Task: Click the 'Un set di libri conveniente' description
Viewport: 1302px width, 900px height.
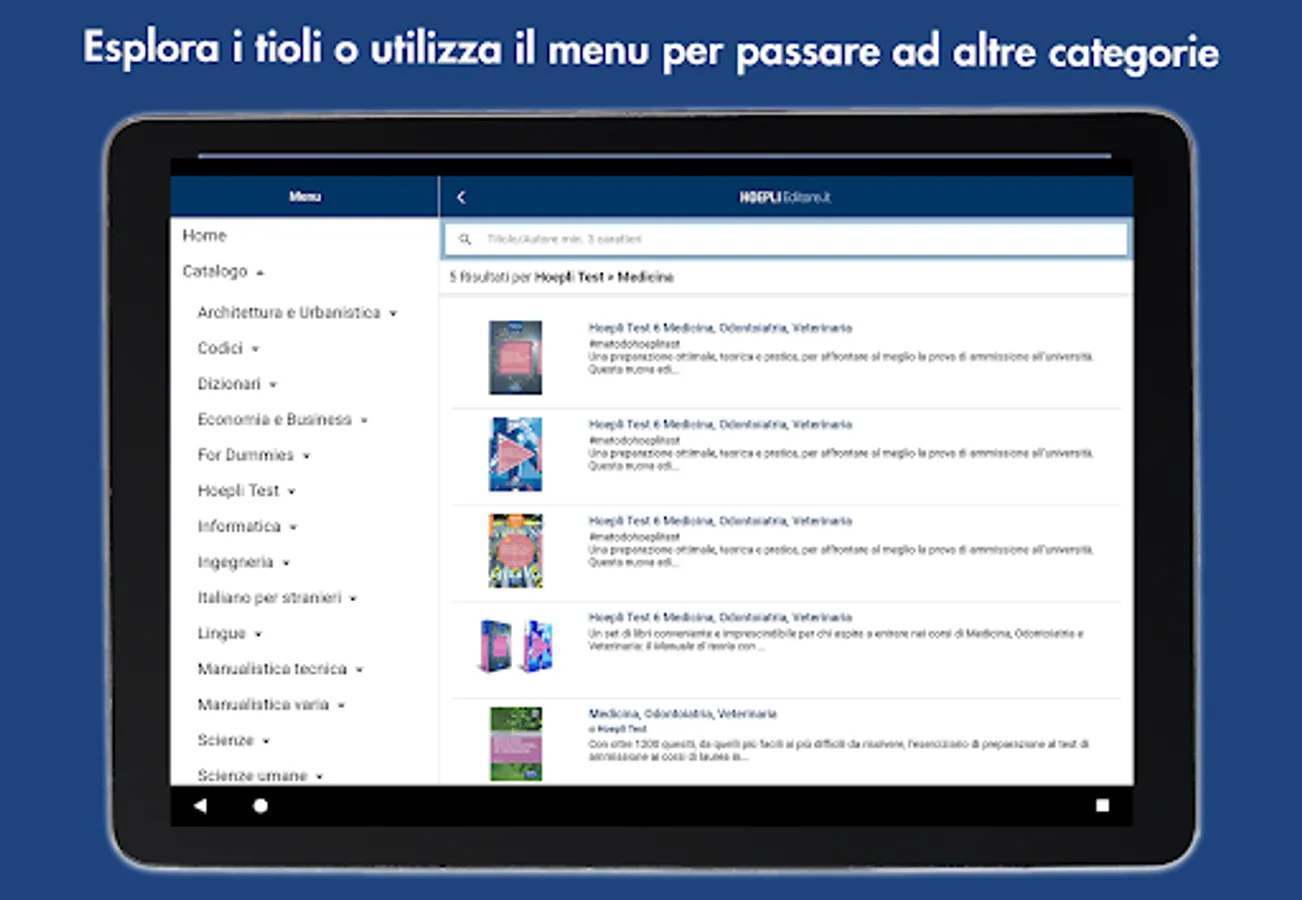Action: (835, 640)
